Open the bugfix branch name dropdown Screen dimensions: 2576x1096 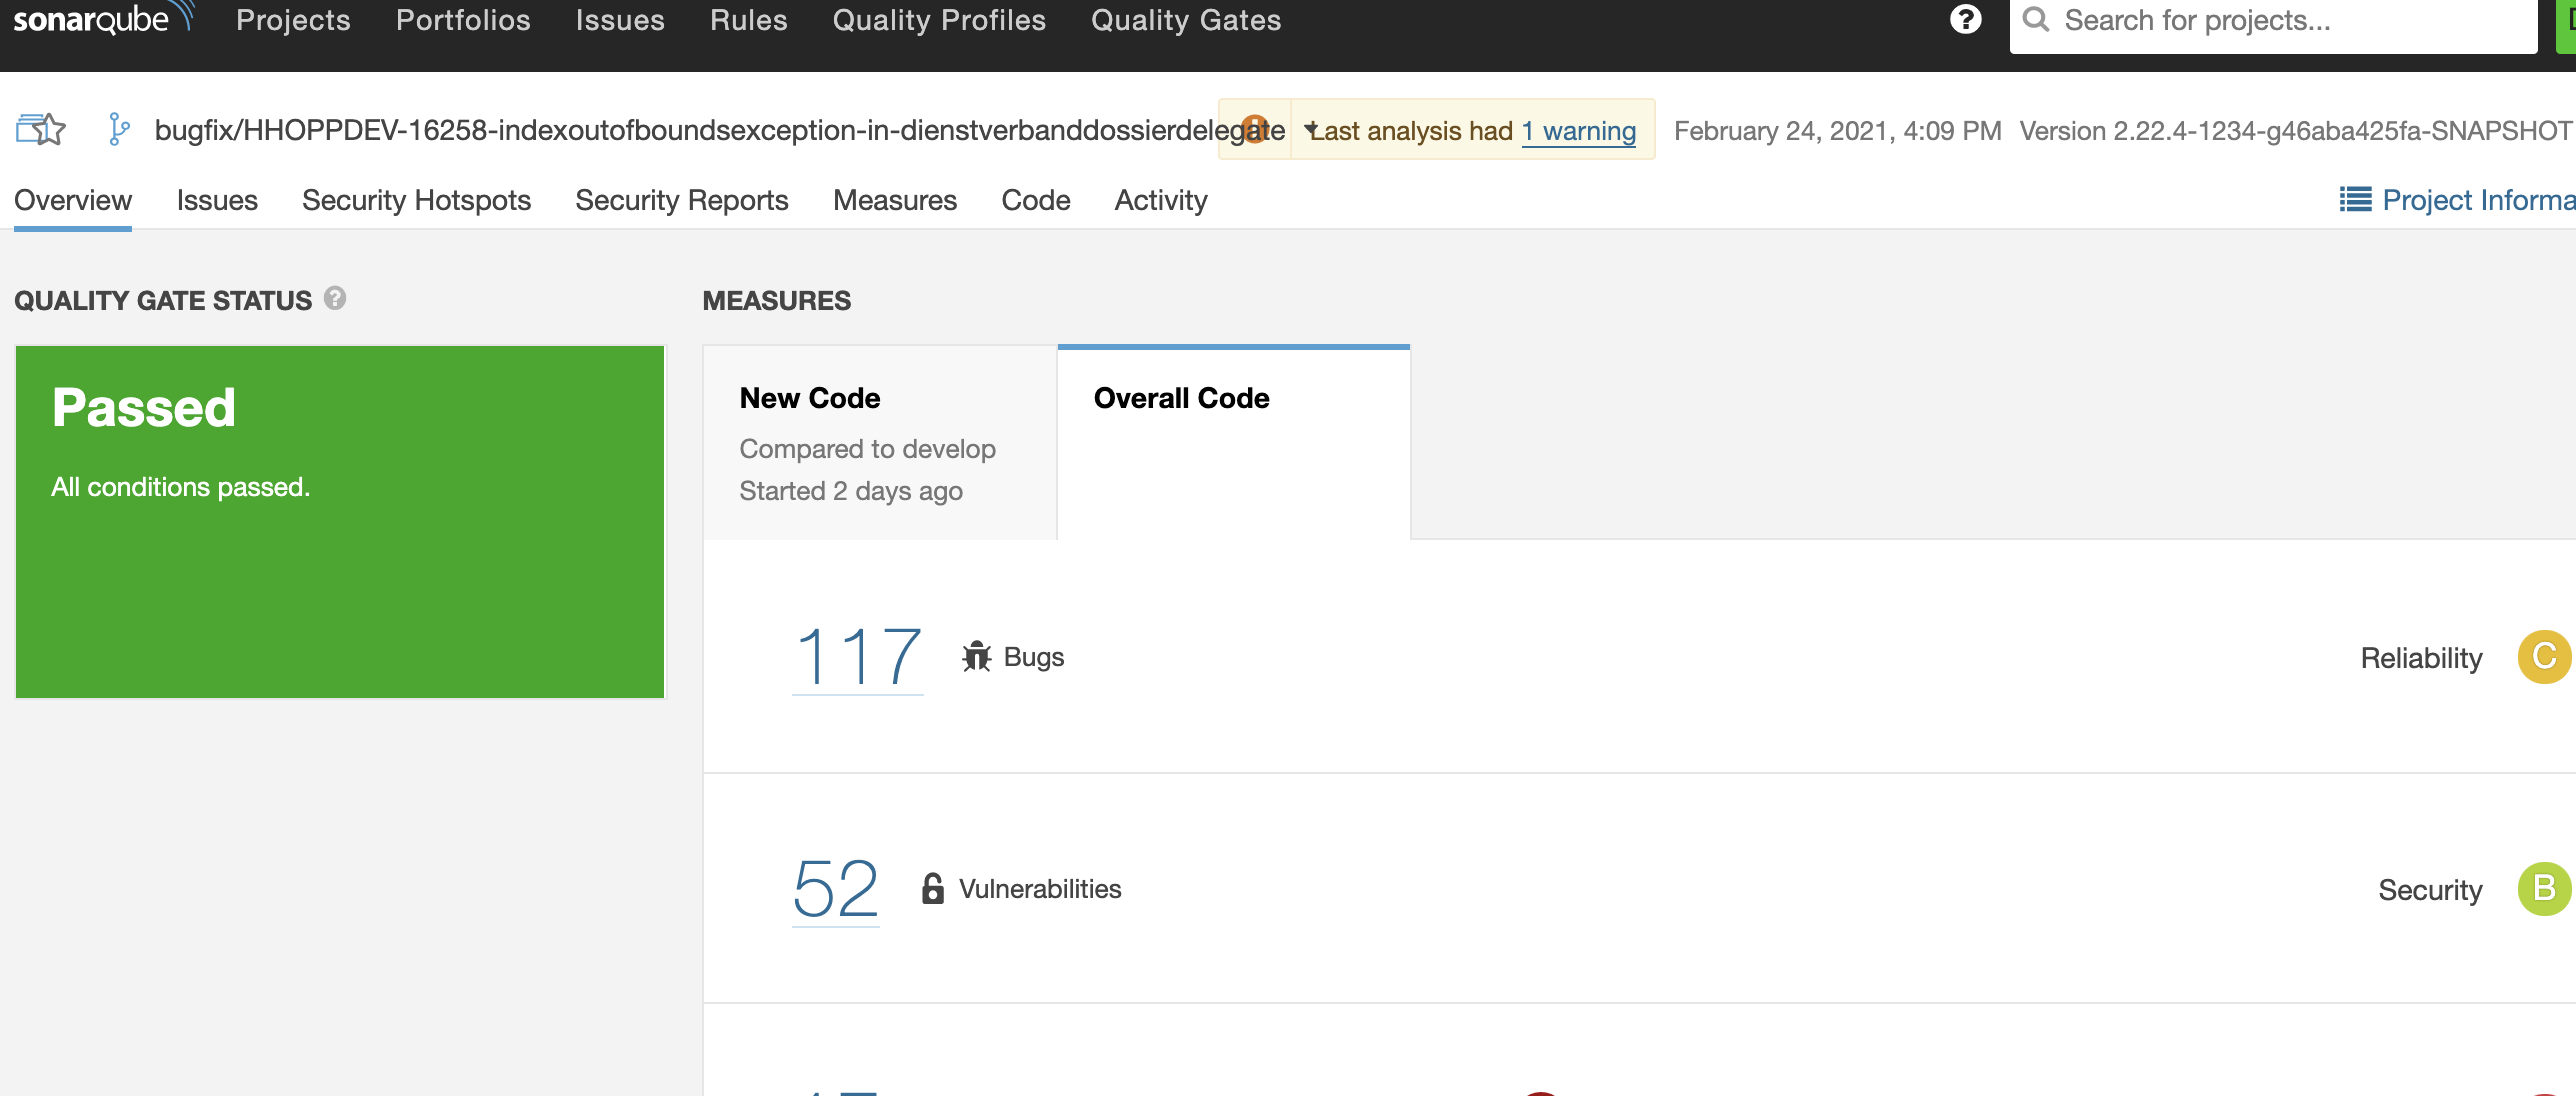700,130
